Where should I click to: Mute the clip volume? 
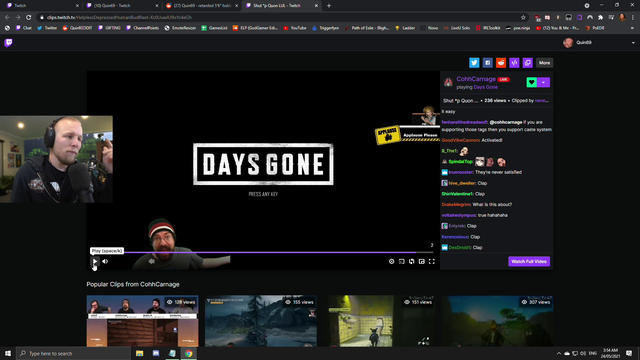click(105, 261)
